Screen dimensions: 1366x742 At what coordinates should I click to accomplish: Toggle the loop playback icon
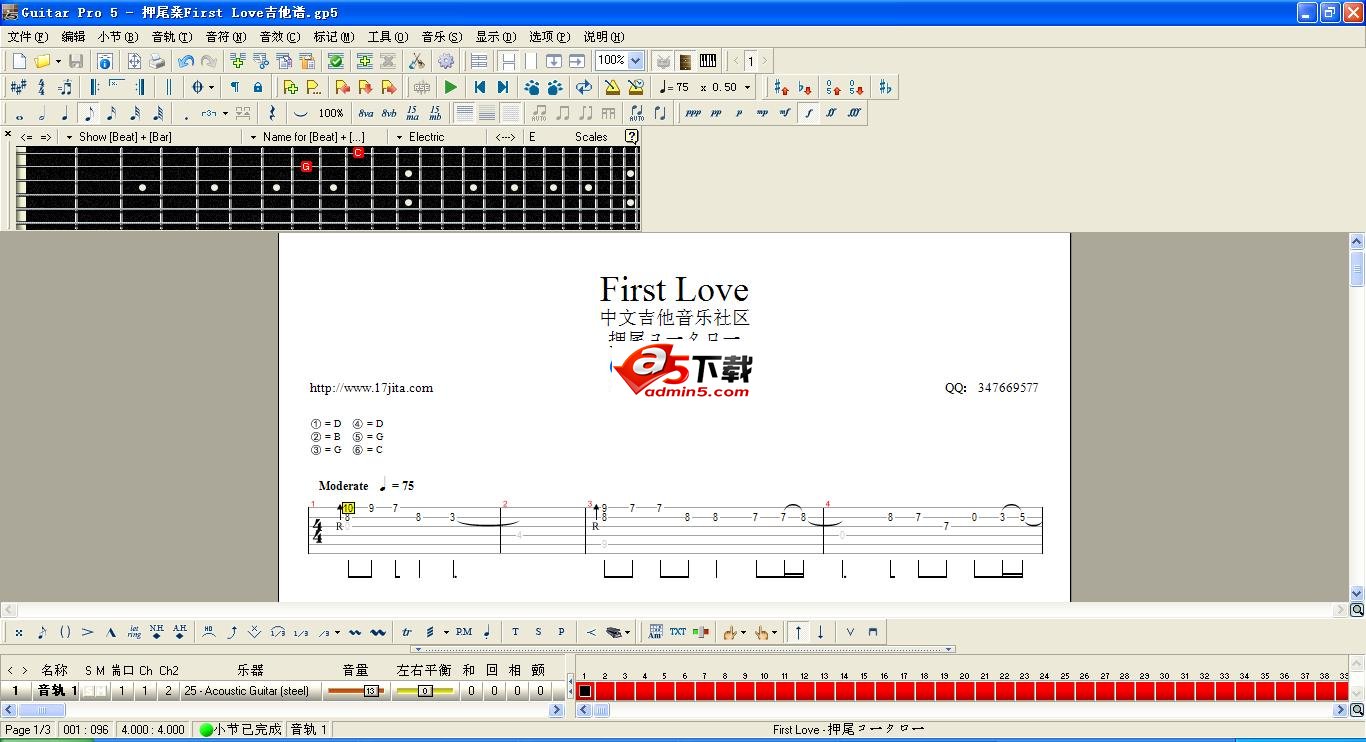(583, 88)
